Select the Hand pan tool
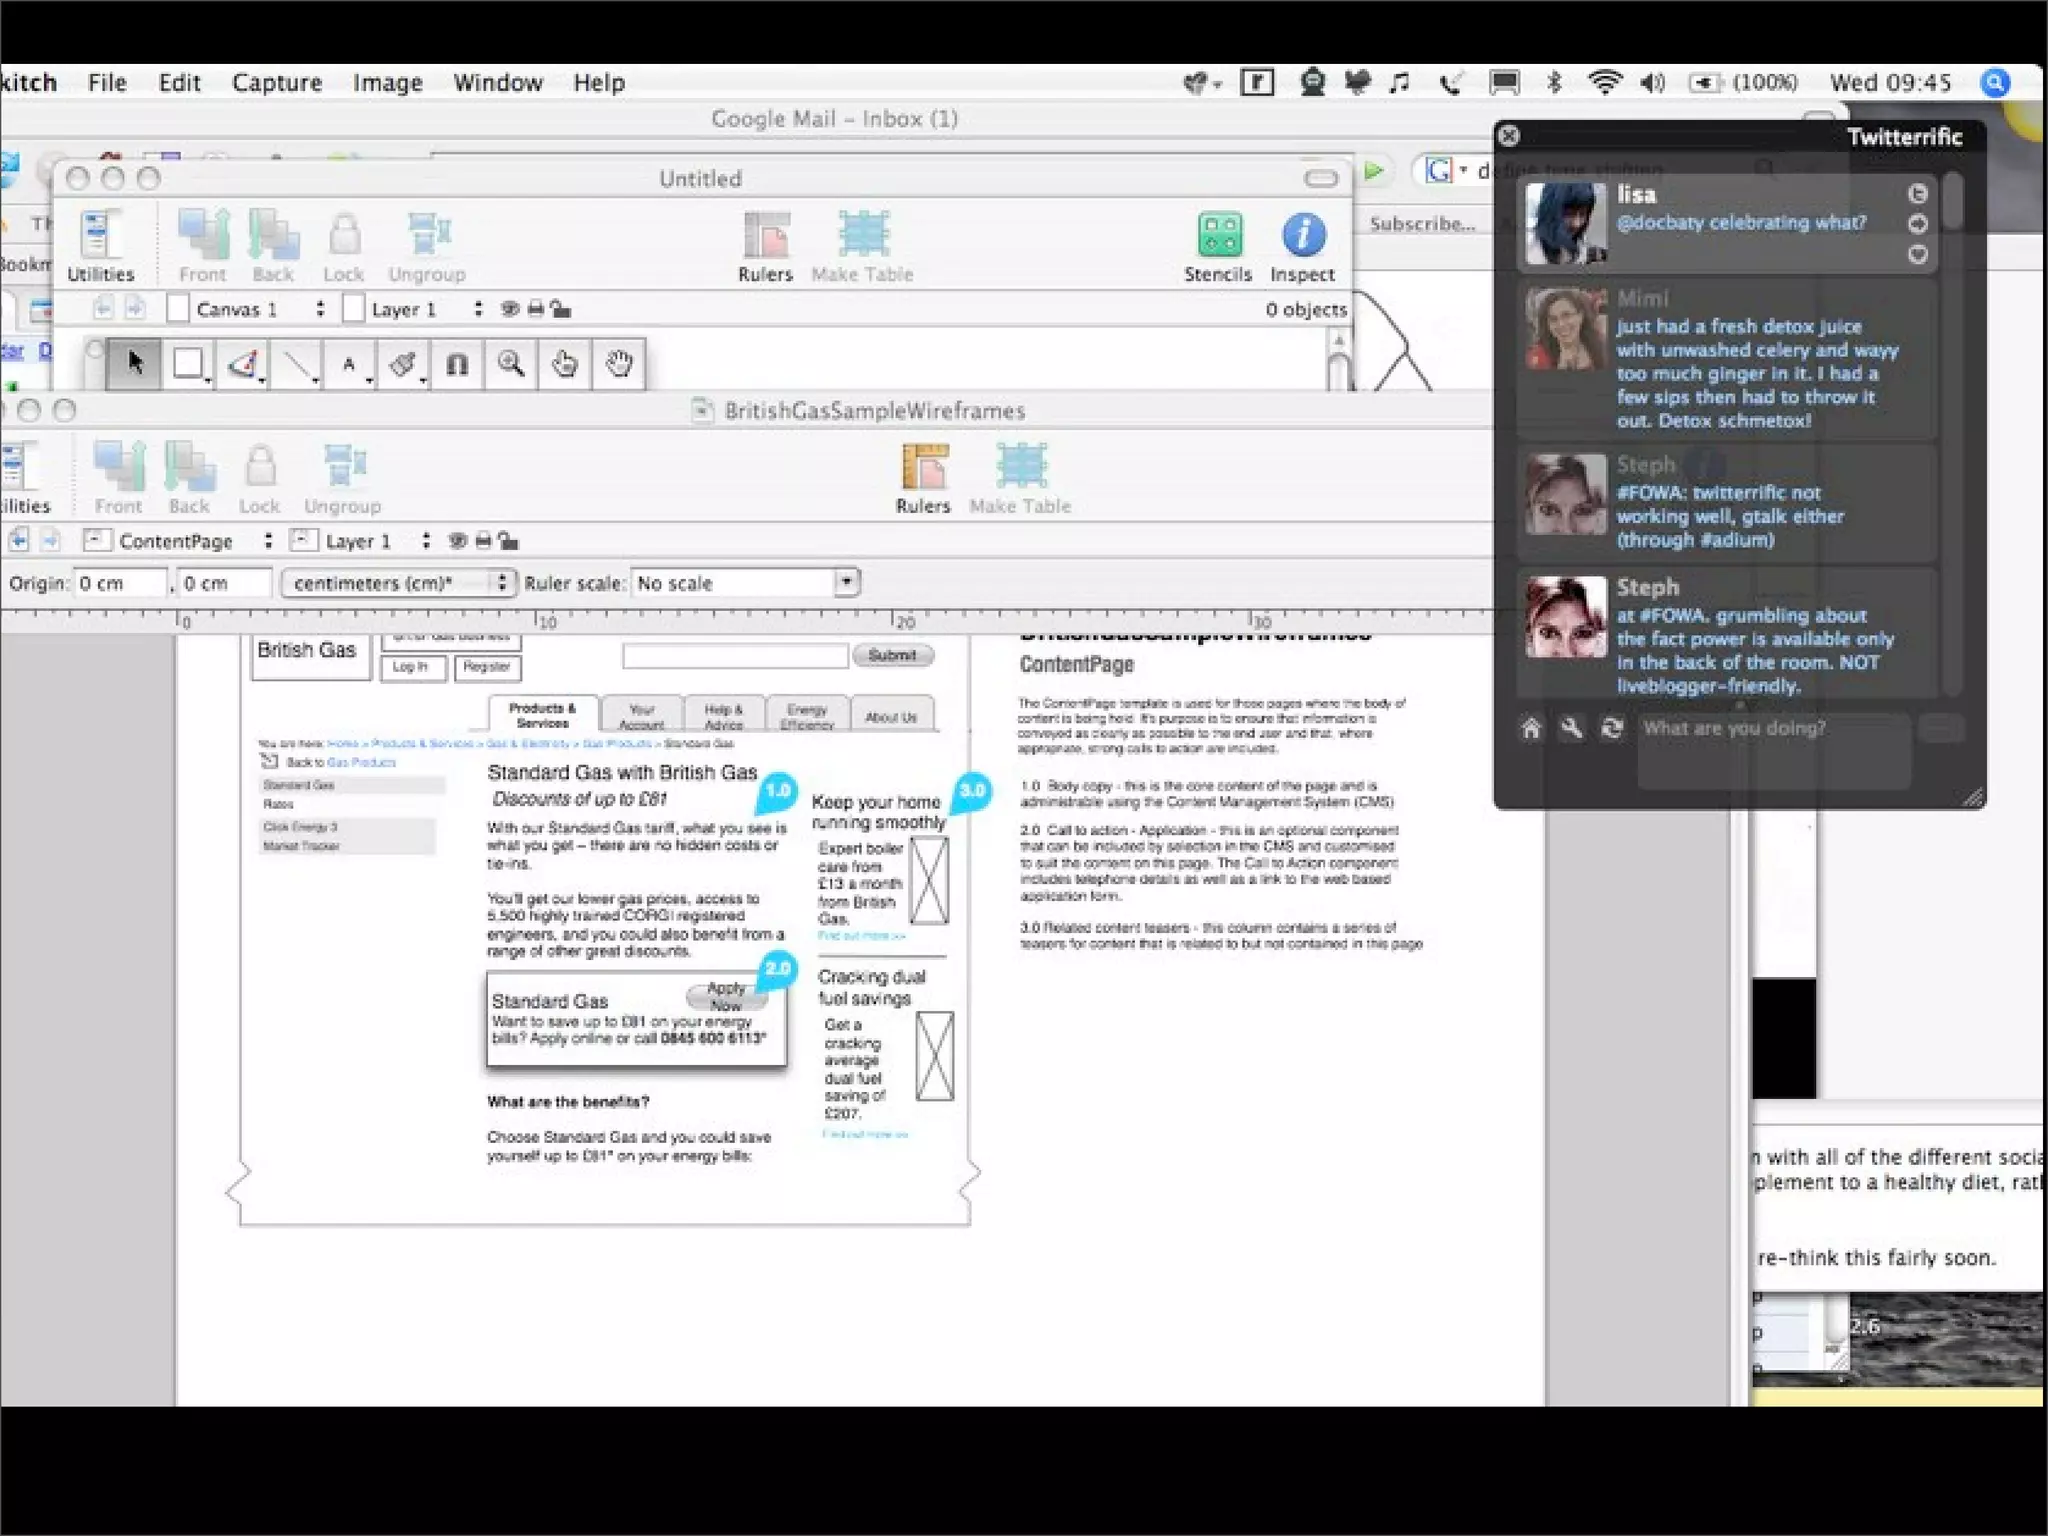The width and height of the screenshot is (2048, 1536). coord(619,364)
